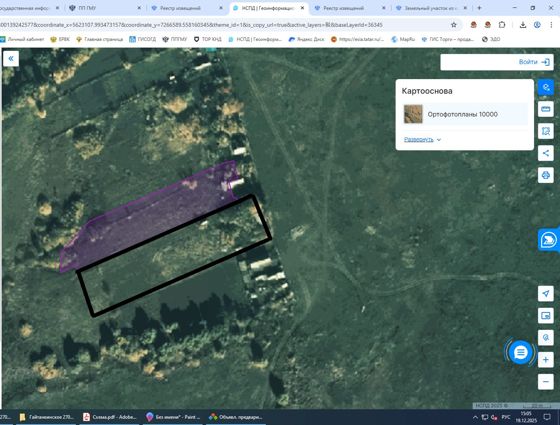
Task: Open Chrome three-dot menu
Action: pos(551,25)
